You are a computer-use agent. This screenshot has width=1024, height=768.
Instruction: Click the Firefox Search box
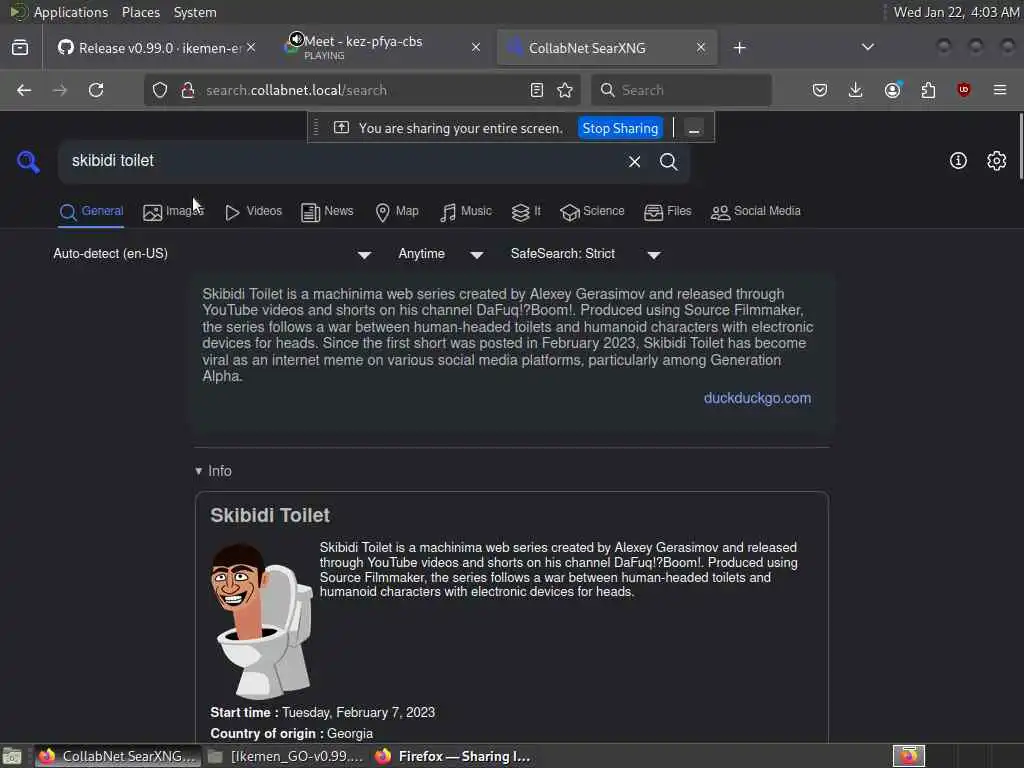tap(681, 90)
